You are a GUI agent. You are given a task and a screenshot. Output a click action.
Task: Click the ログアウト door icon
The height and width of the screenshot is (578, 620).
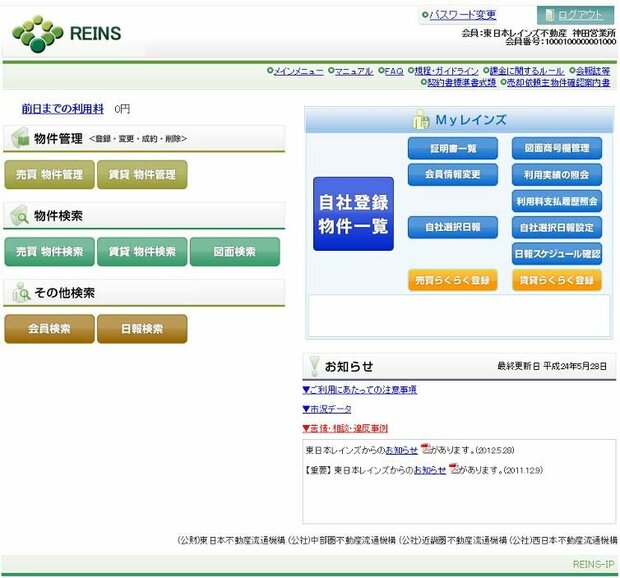tap(550, 15)
